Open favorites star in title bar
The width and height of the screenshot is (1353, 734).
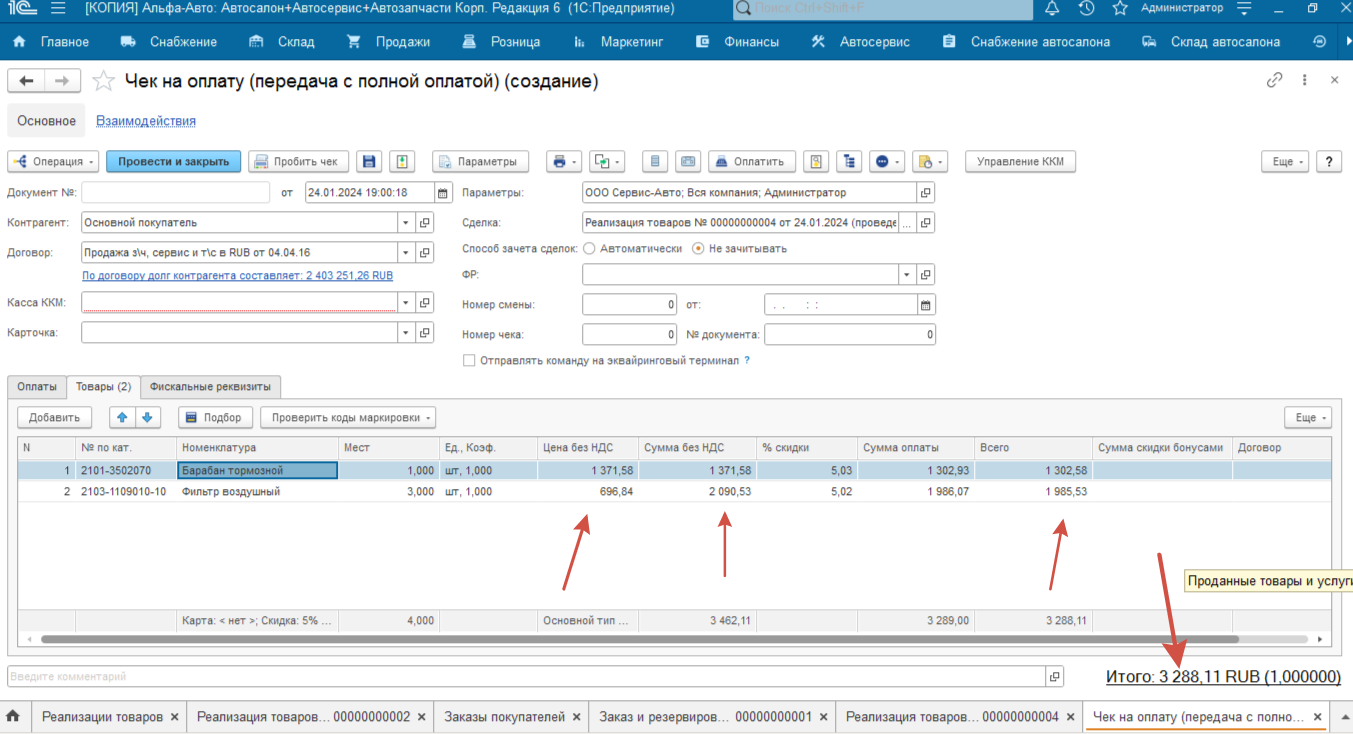[x=1120, y=9]
